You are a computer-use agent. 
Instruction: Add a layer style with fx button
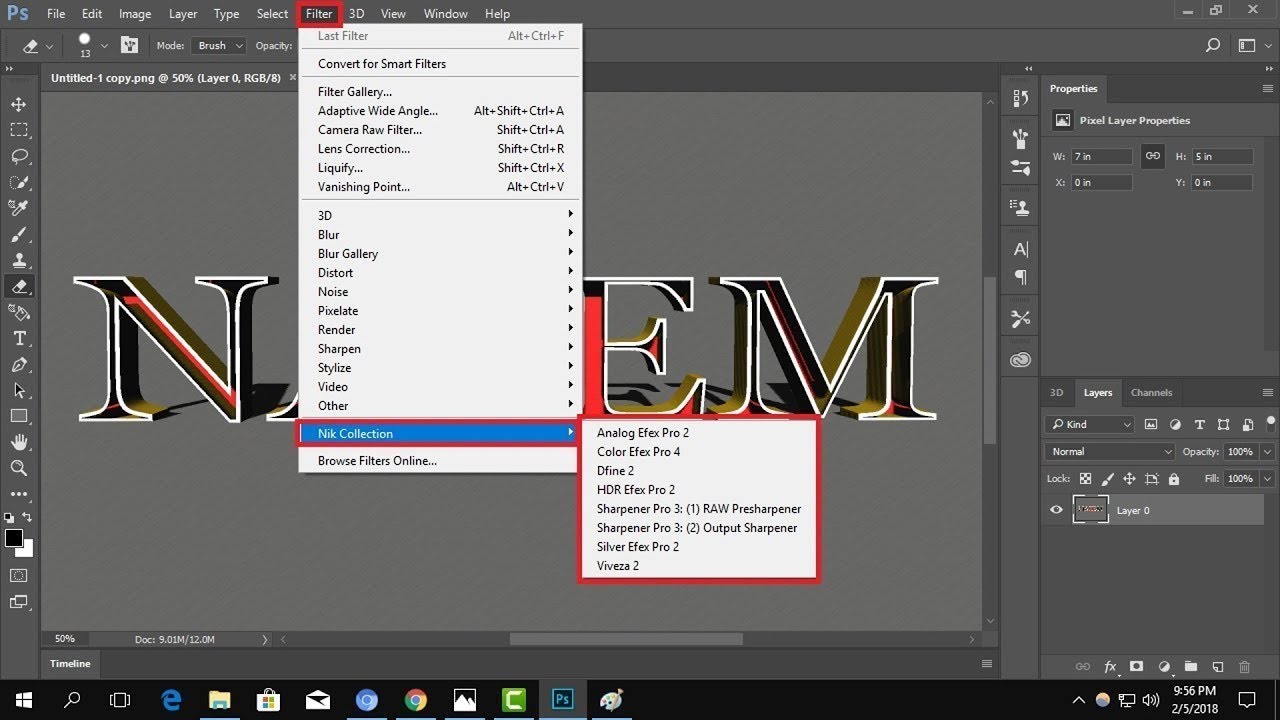[x=1110, y=666]
